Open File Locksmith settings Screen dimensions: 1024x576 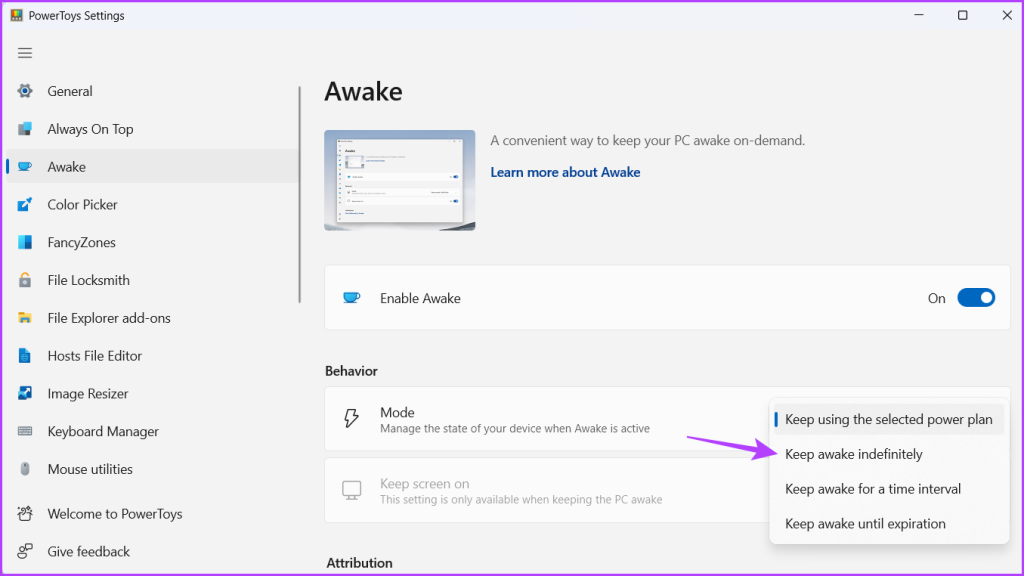[152, 280]
